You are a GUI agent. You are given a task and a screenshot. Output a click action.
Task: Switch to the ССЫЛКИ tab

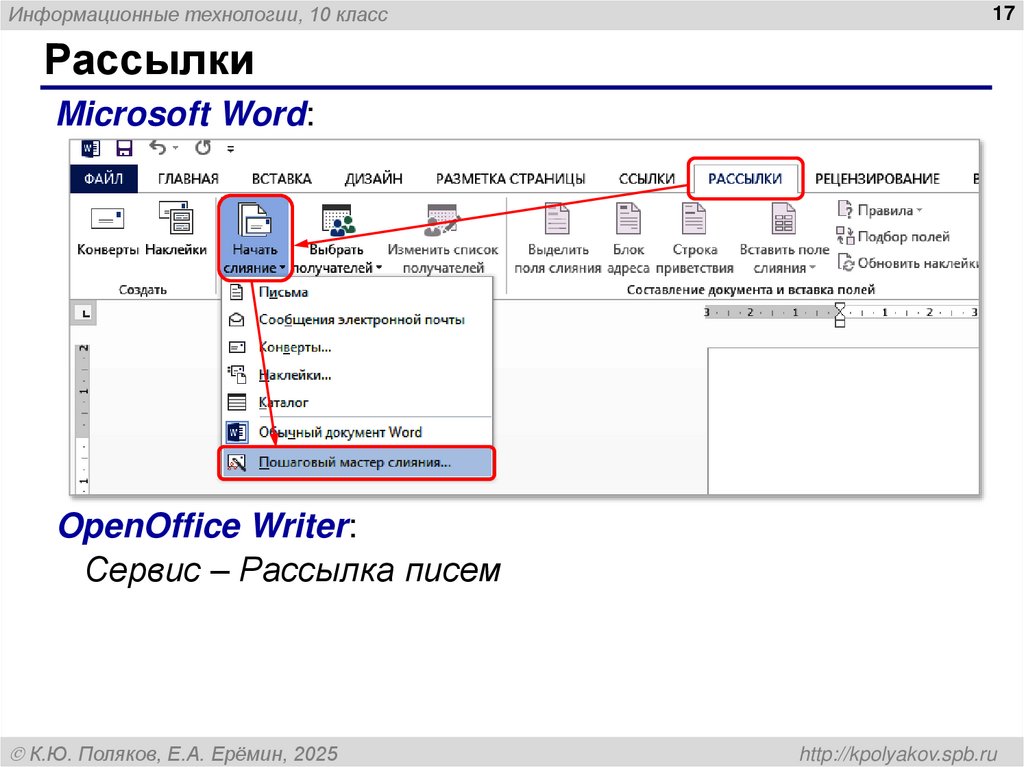pyautogui.click(x=647, y=178)
